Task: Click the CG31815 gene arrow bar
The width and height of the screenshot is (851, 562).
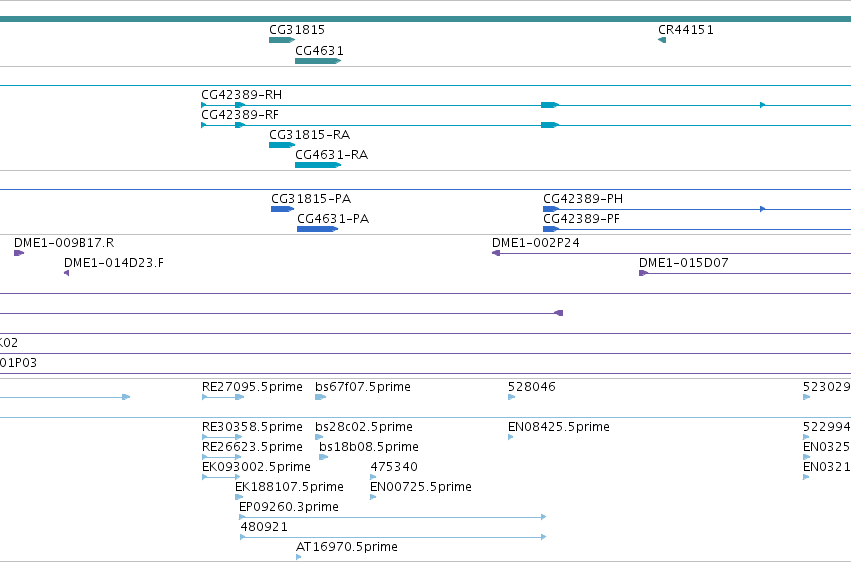Action: coord(282,40)
